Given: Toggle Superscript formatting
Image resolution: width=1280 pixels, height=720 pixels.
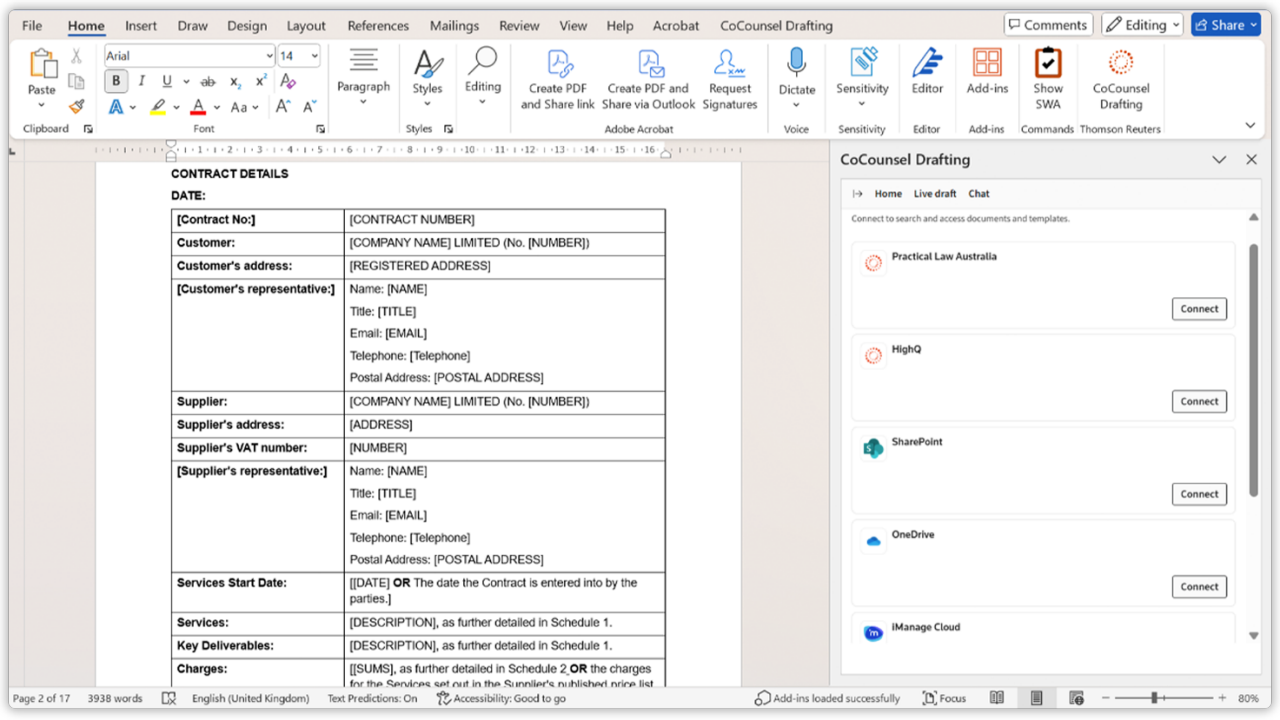Looking at the screenshot, I should pos(261,81).
